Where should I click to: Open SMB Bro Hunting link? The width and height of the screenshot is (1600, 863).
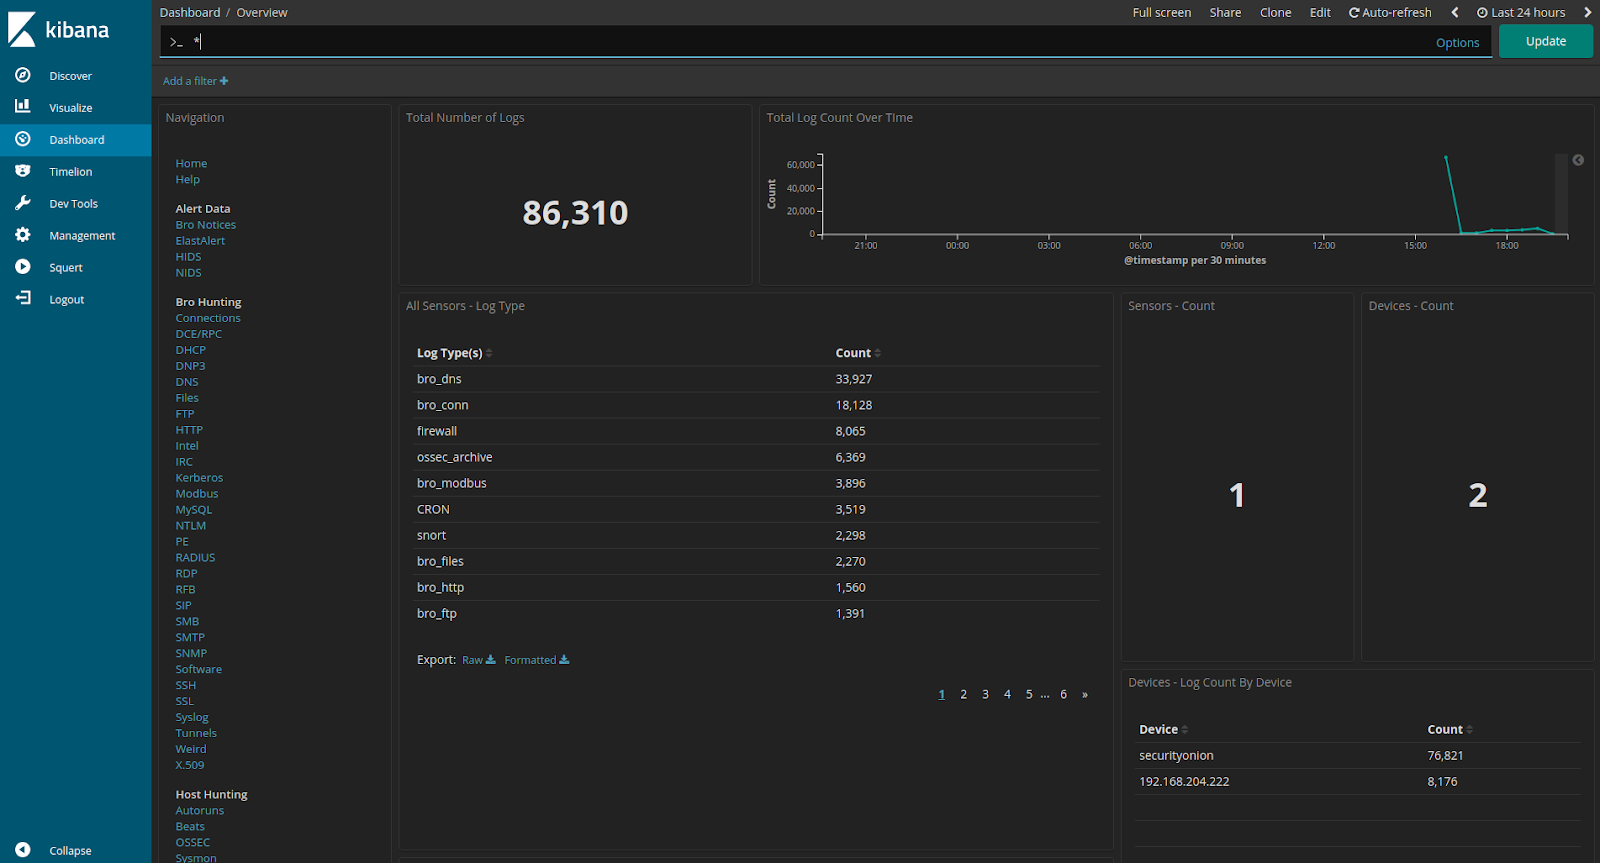(187, 622)
